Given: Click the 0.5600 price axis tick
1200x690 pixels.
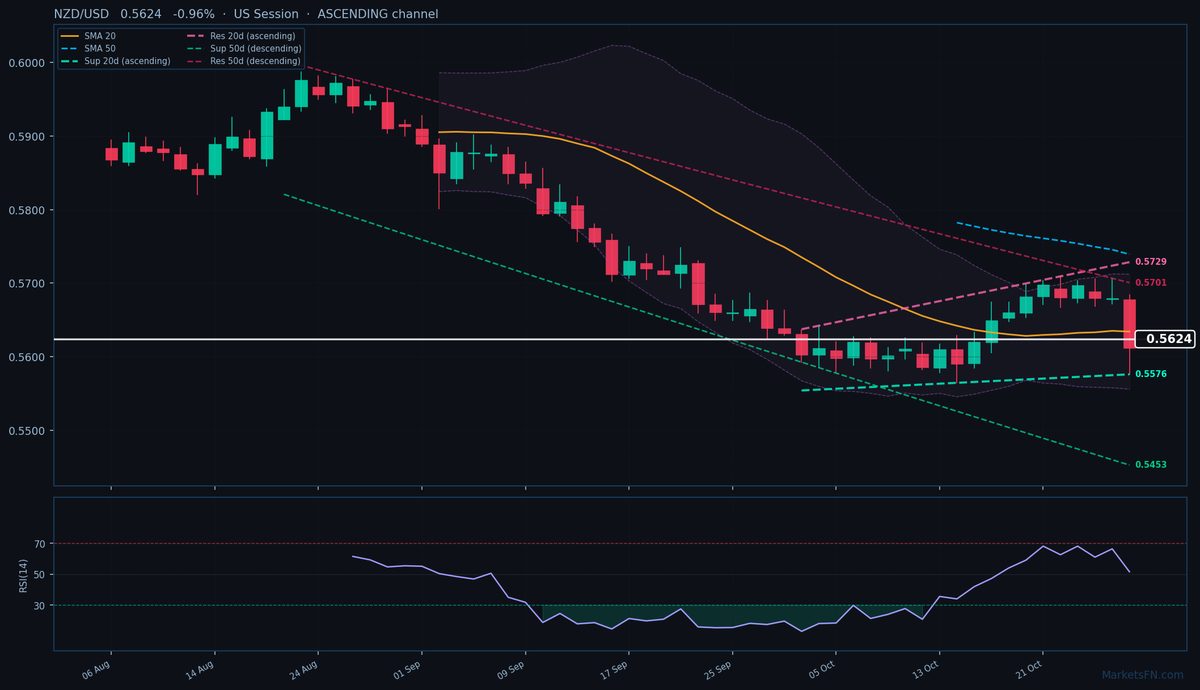Looking at the screenshot, I should [29, 358].
